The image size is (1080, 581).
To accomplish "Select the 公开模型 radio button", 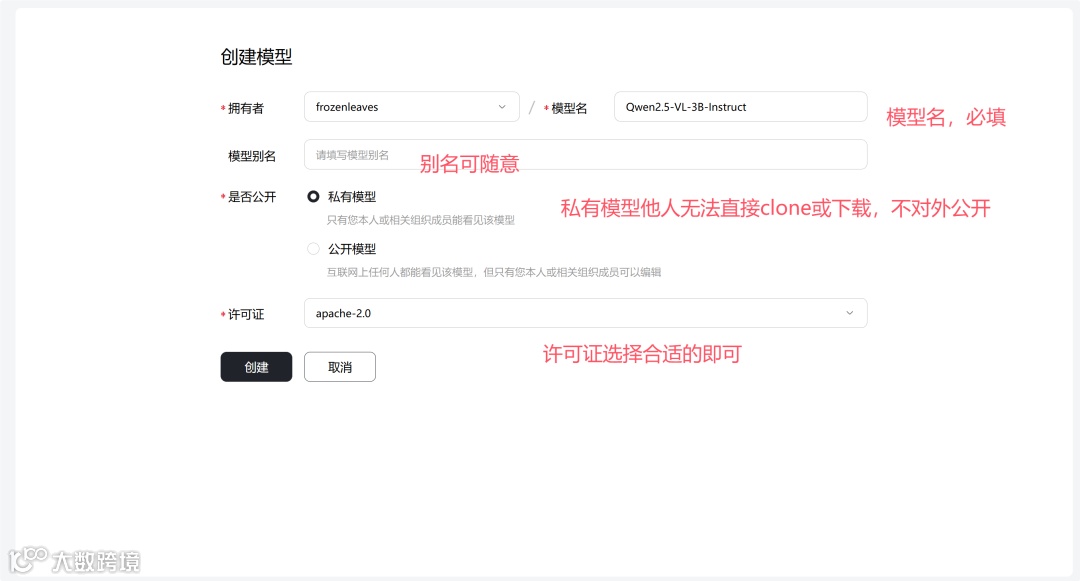I will [x=313, y=249].
